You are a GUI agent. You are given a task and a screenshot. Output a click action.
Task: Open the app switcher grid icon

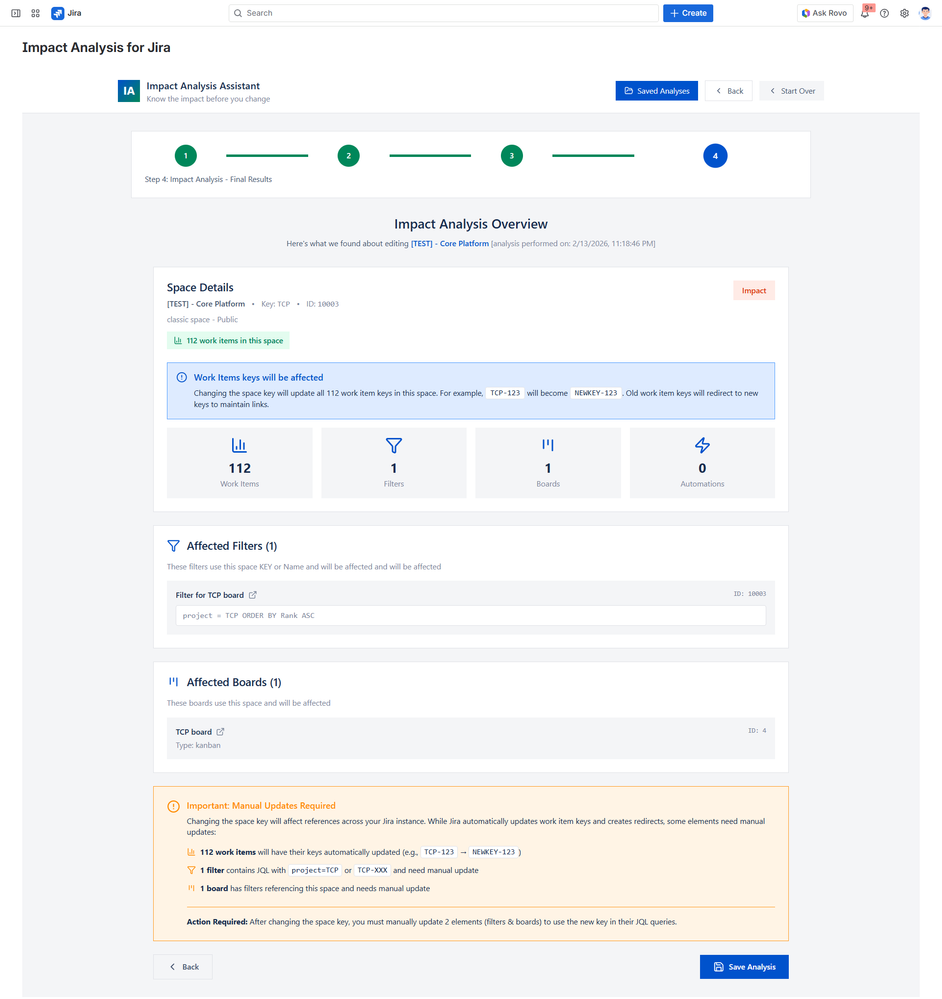[x=36, y=12]
